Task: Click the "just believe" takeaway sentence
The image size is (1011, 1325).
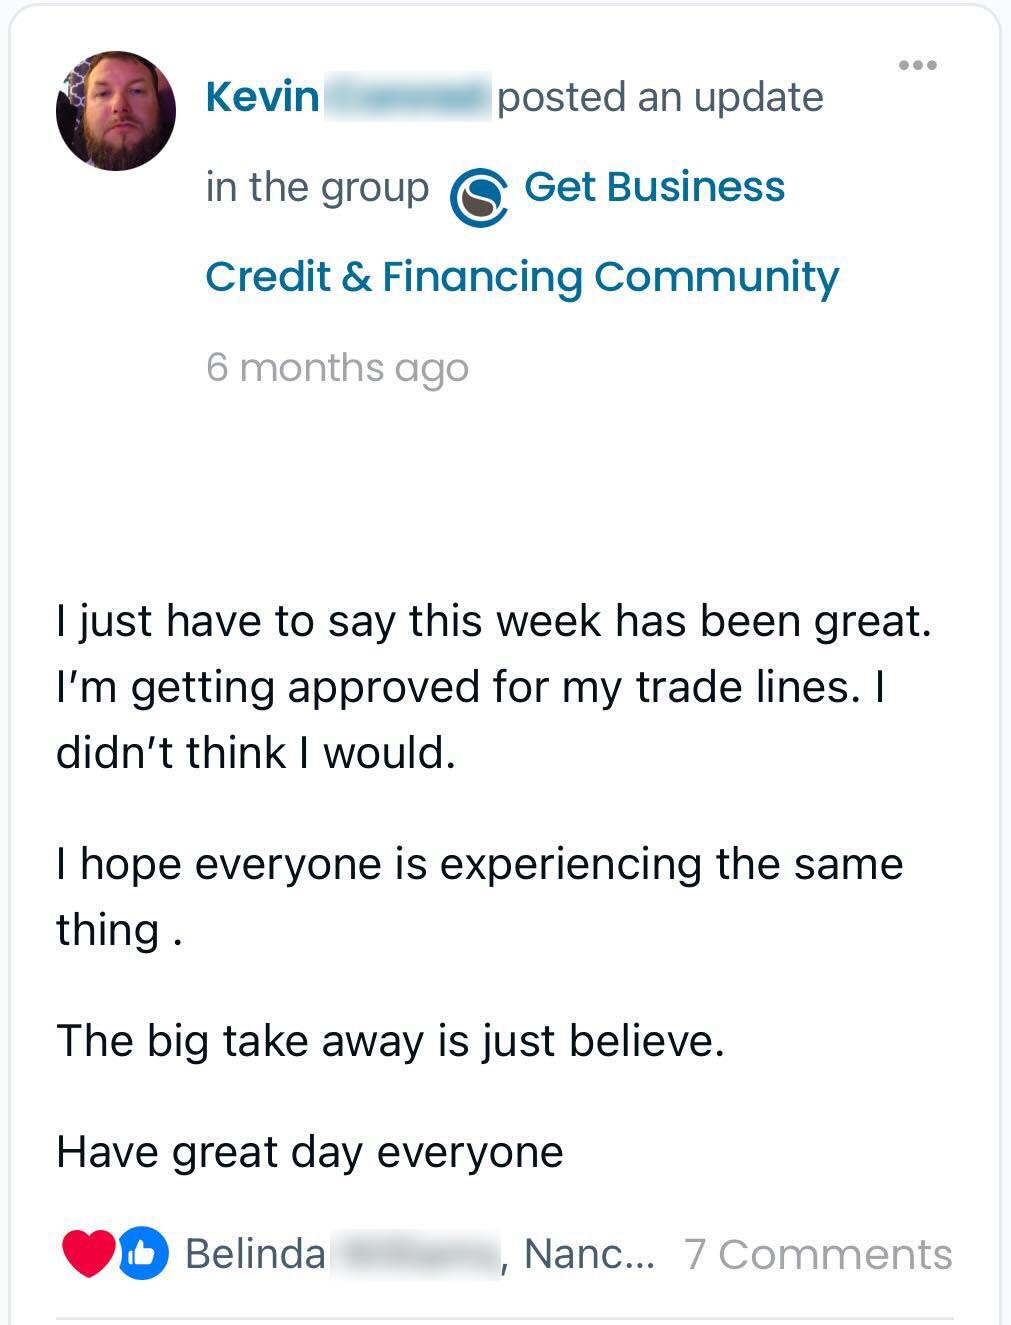Action: click(x=390, y=1040)
